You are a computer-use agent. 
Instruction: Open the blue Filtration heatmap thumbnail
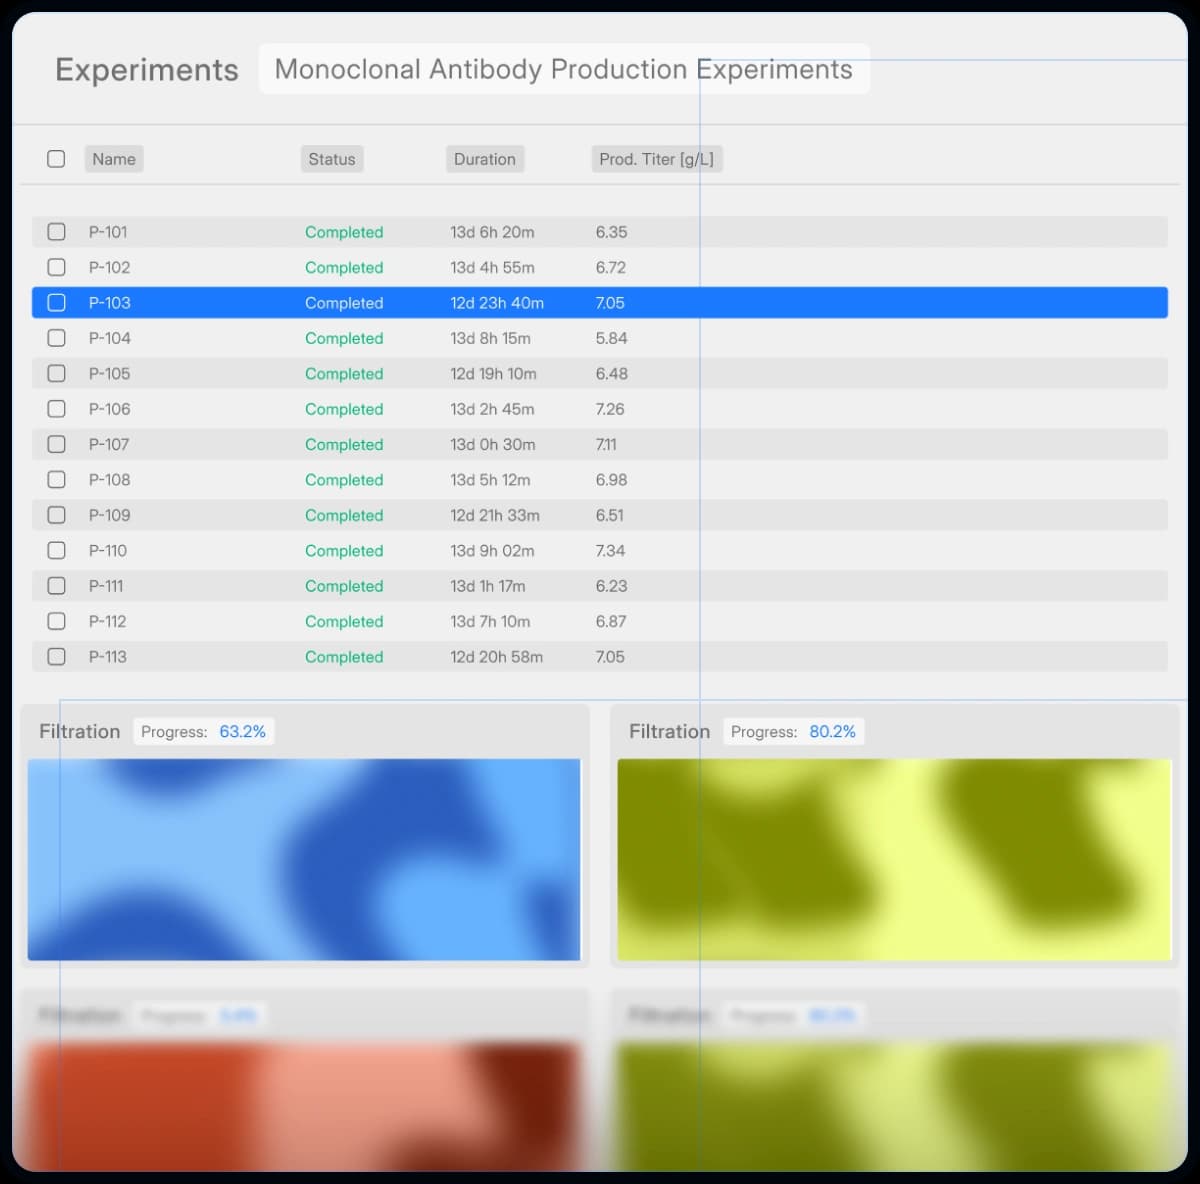point(304,859)
